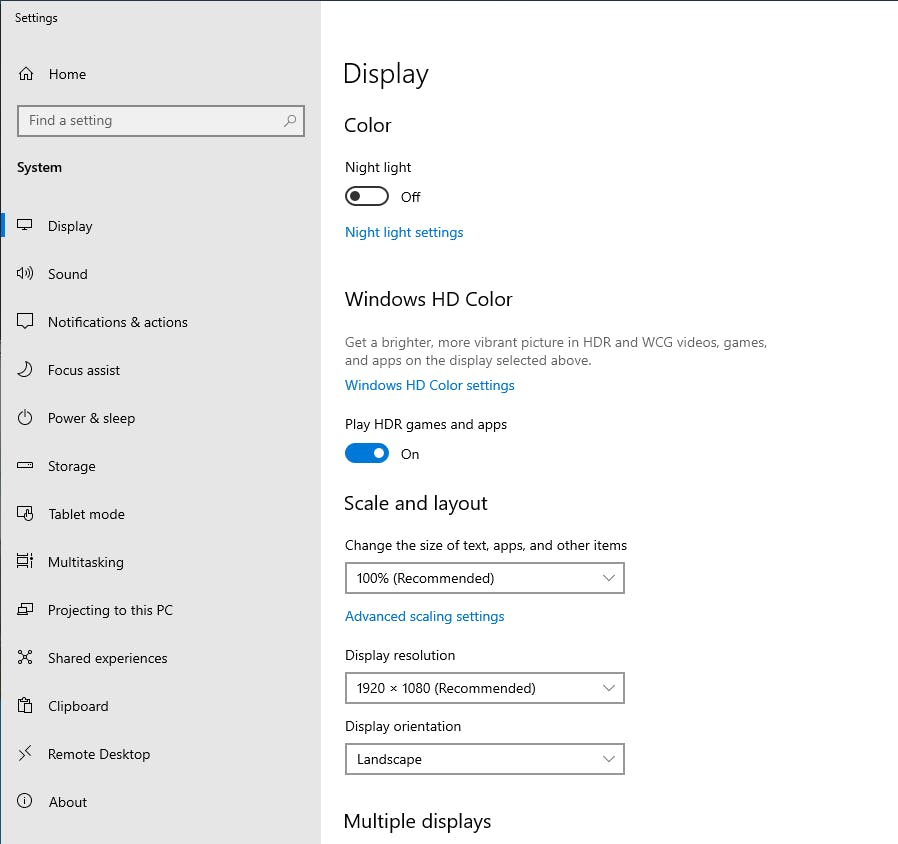This screenshot has height=844, width=898.
Task: Open Night light settings link
Action: point(404,232)
